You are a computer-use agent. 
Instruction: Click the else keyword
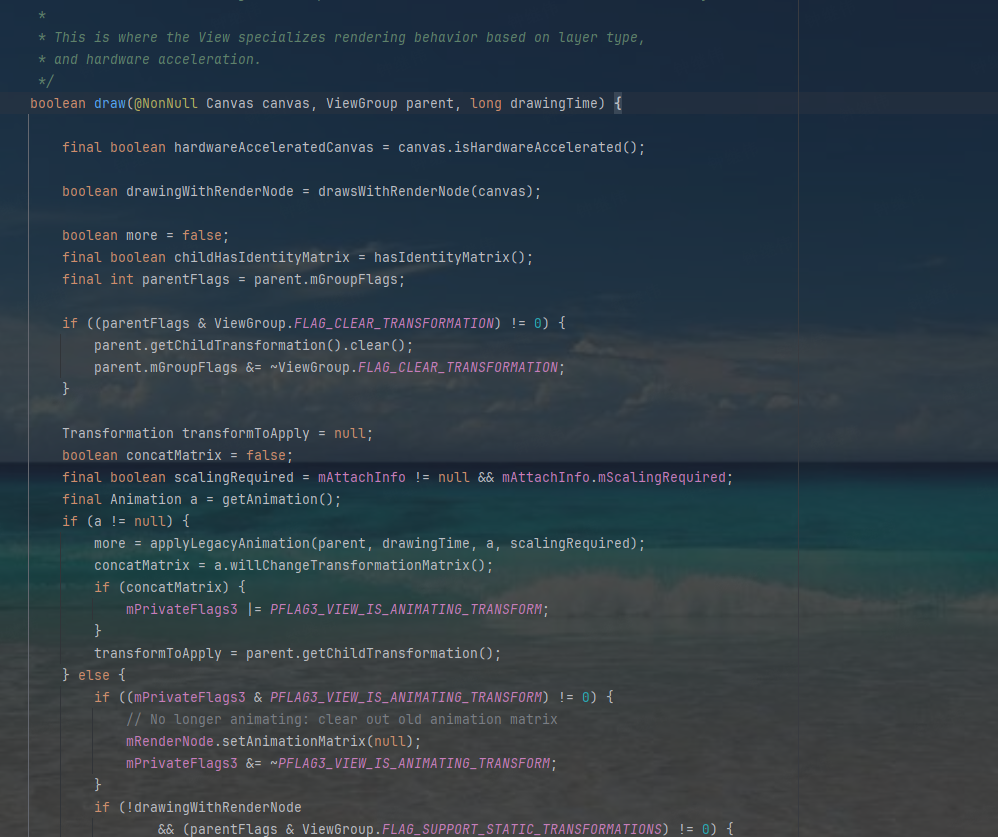(94, 675)
